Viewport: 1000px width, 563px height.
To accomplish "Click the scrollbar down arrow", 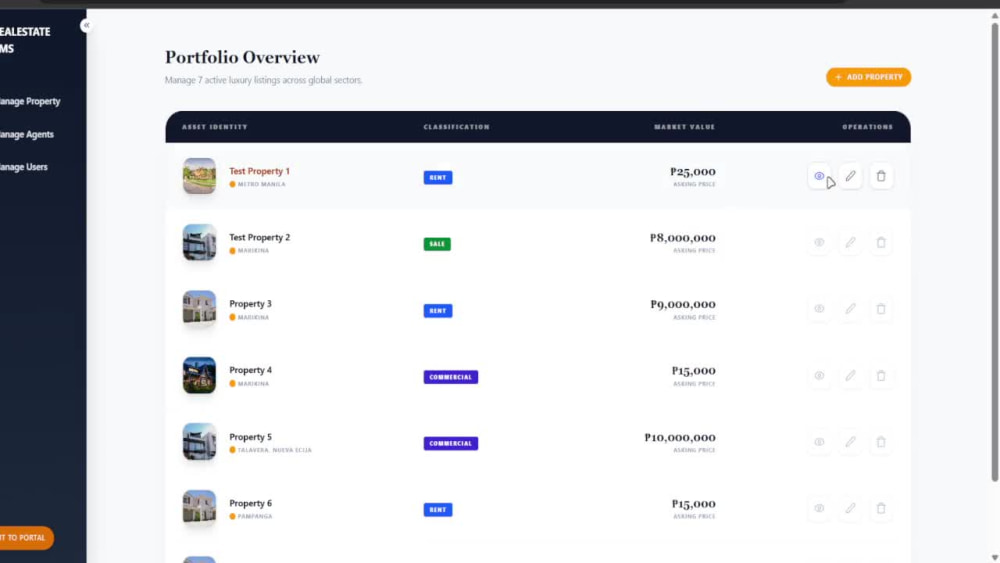I will tap(994, 557).
